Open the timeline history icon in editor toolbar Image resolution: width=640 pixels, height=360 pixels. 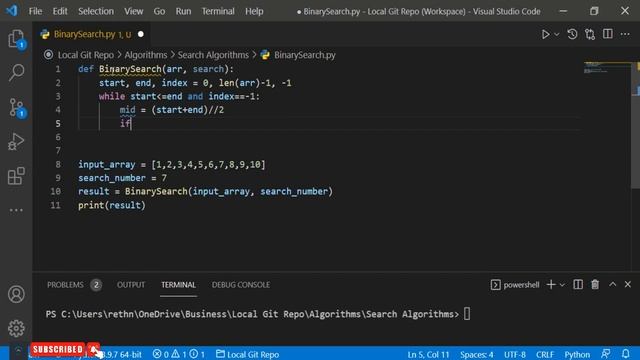(x=572, y=34)
